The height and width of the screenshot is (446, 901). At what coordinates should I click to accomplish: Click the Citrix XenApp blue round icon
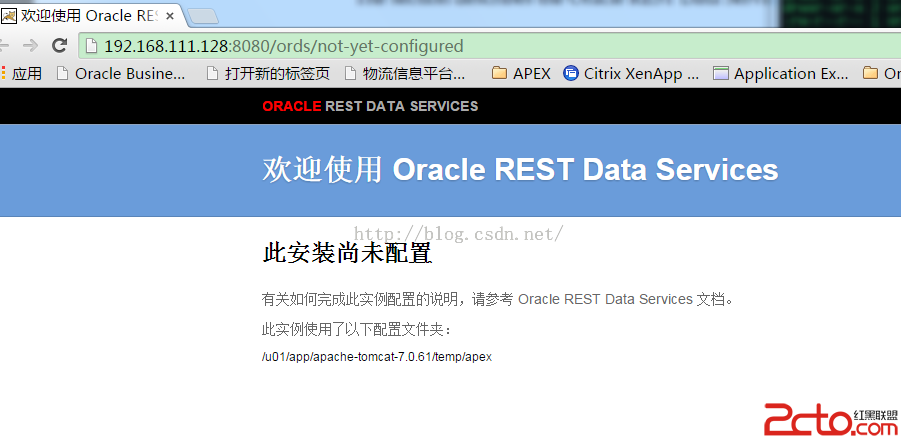click(571, 74)
